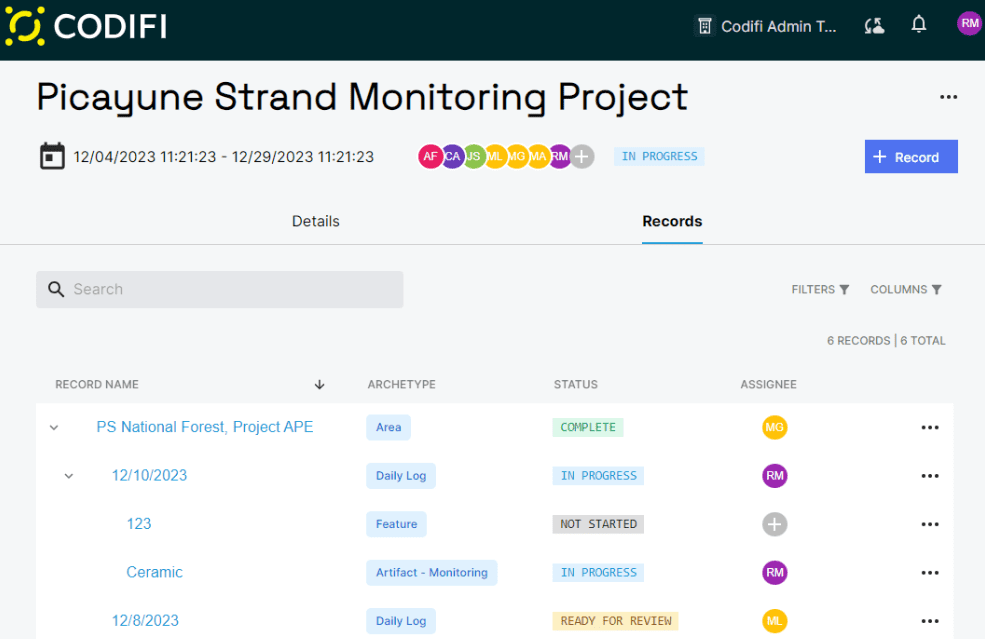Viewport: 985px width, 639px height.
Task: Click the project date range text
Action: [224, 156]
